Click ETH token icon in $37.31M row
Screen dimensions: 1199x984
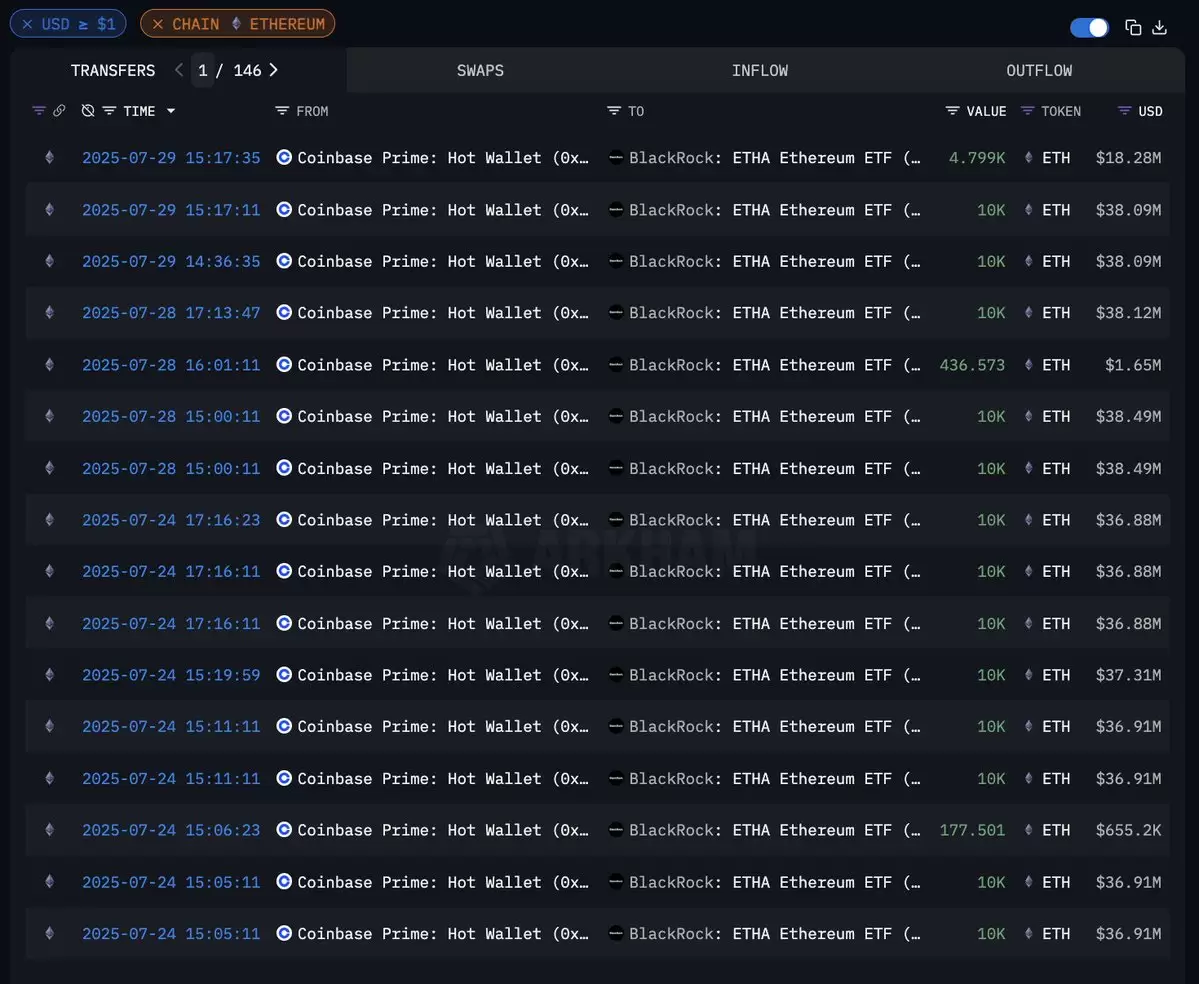click(1028, 675)
